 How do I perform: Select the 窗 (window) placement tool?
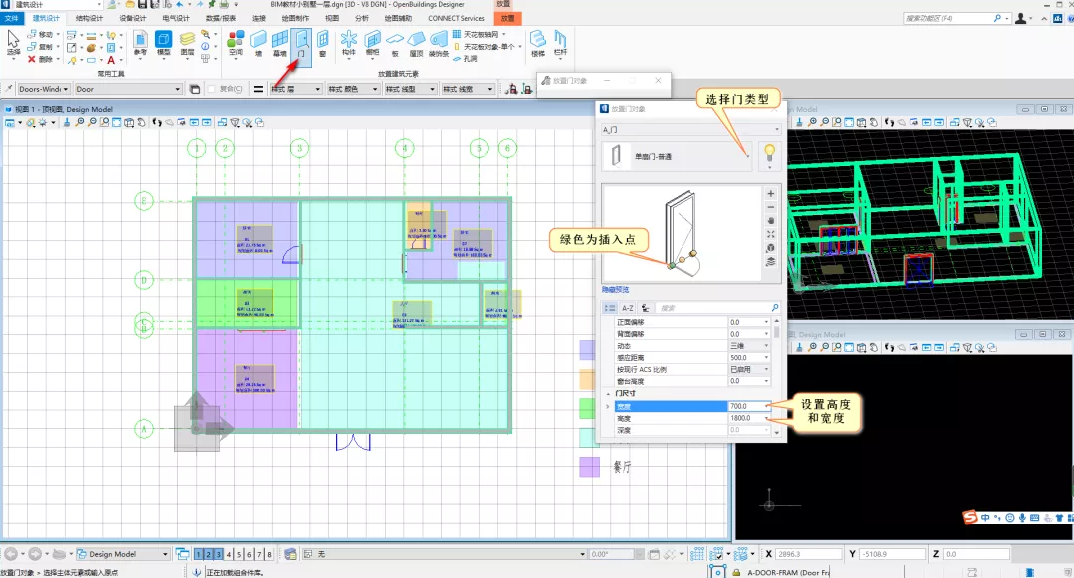point(323,44)
